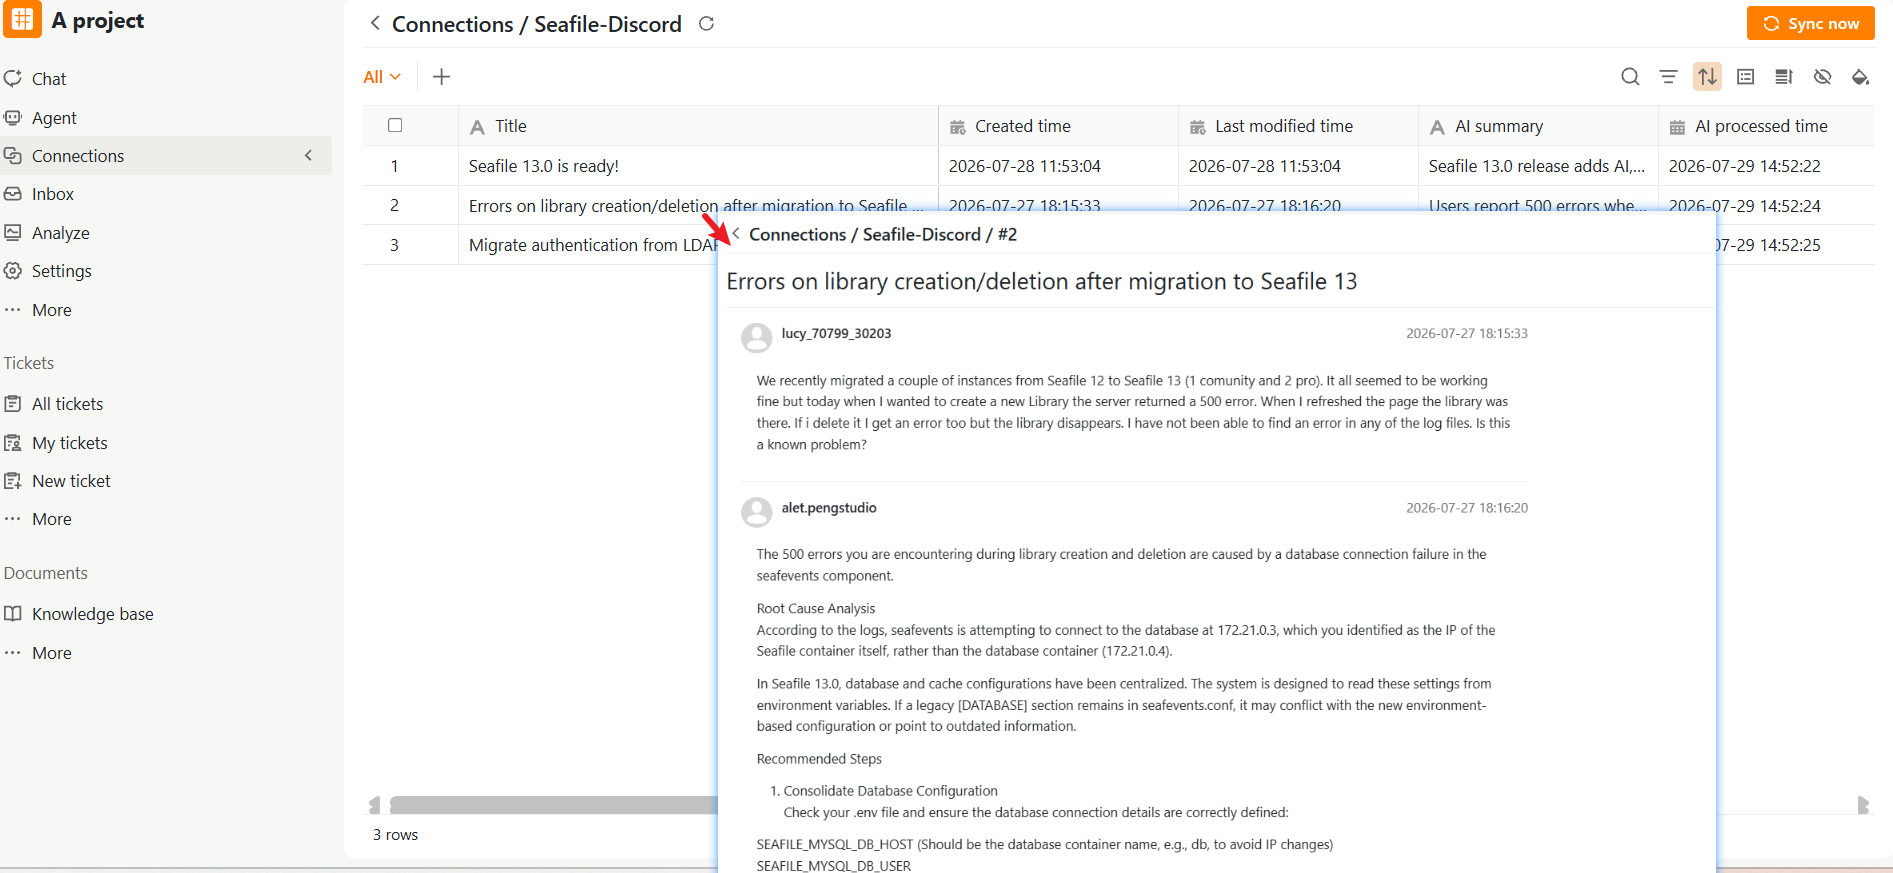Click the 'Root Cause Analysis' heading
The height and width of the screenshot is (873, 1893).
tap(816, 609)
